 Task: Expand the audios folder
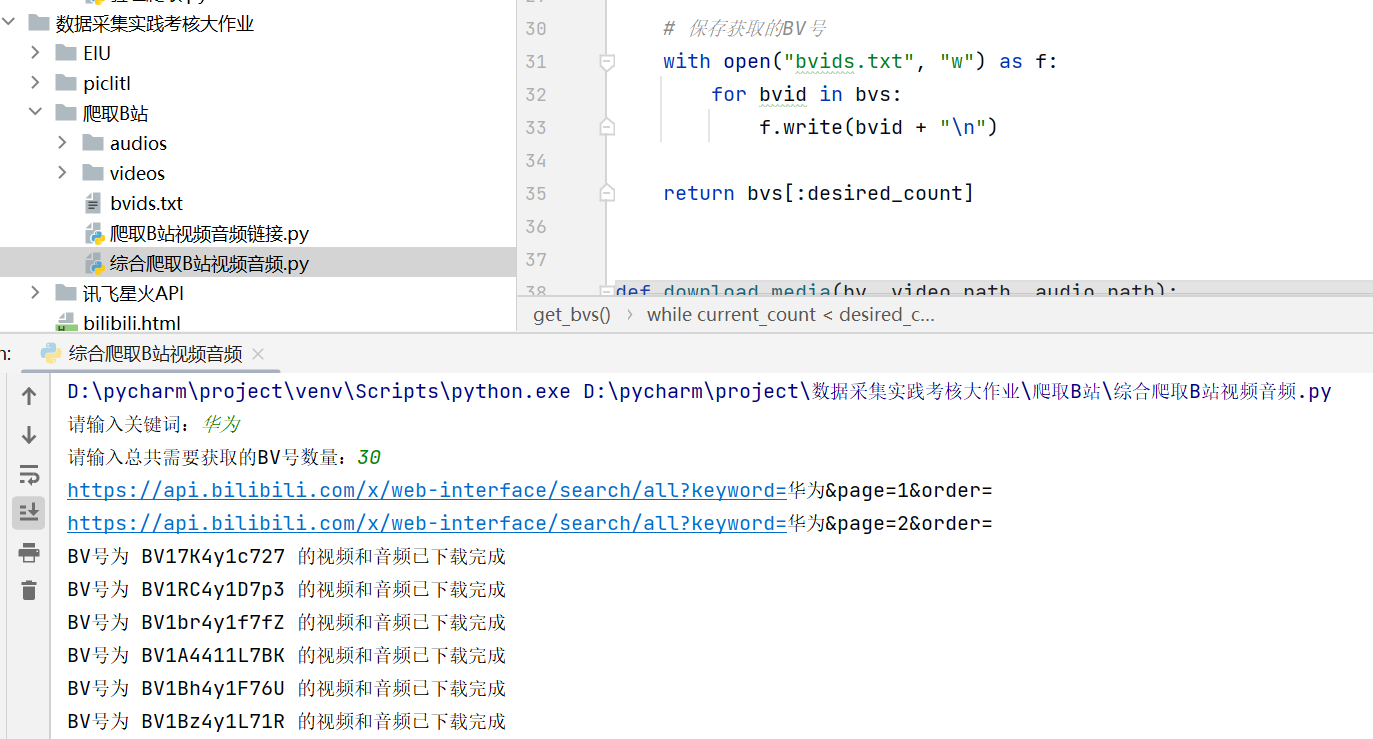(x=62, y=143)
